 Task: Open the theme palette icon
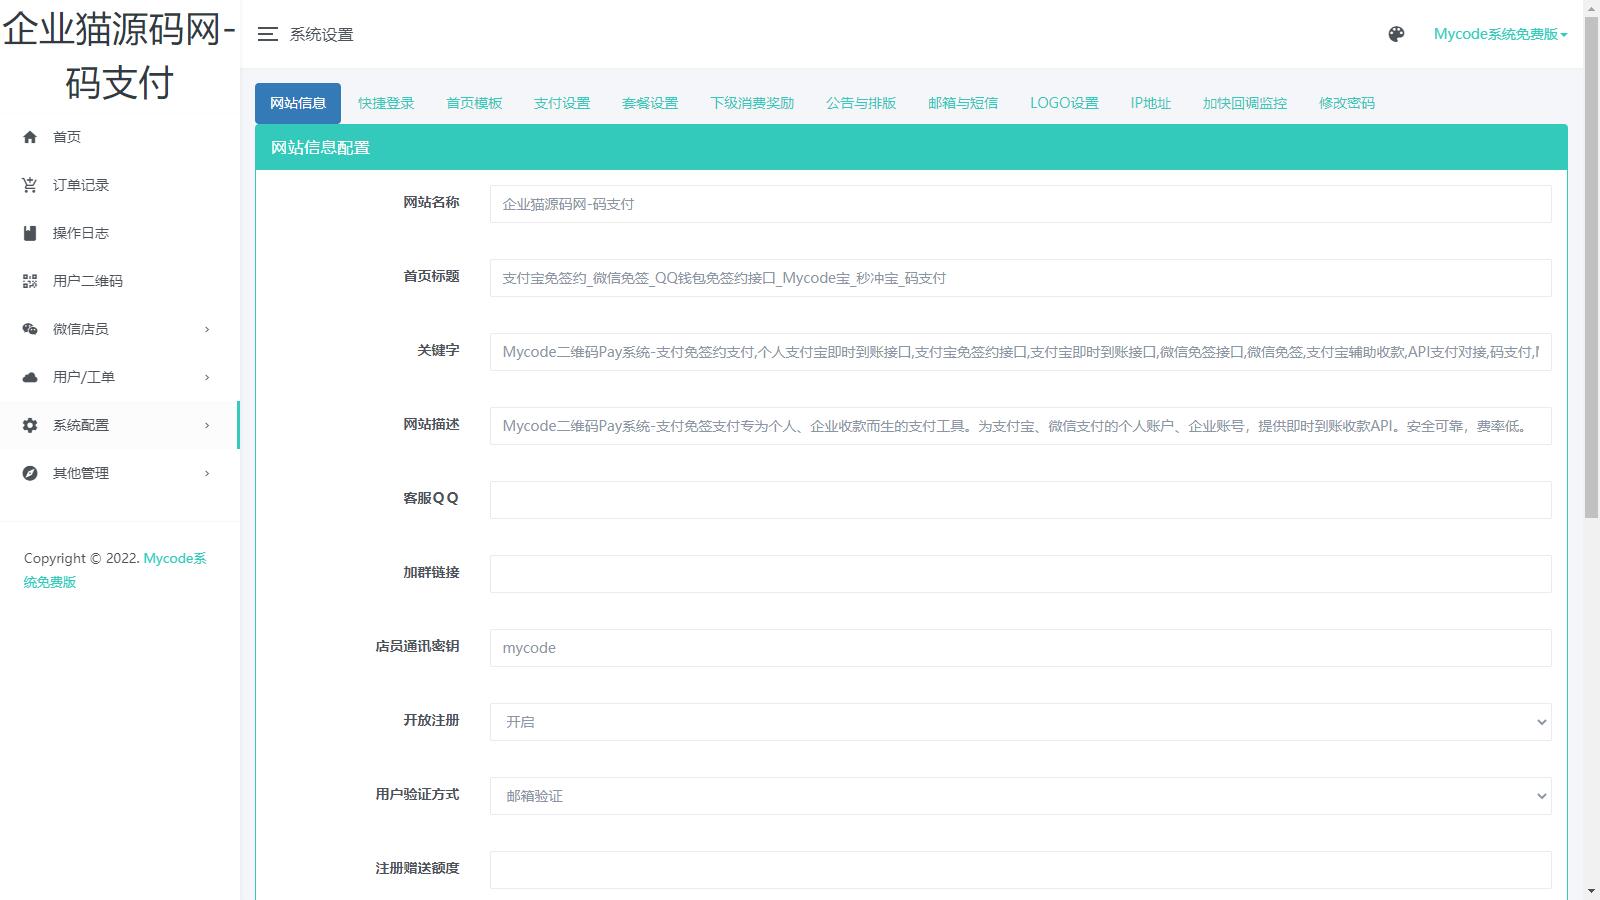pos(1396,34)
